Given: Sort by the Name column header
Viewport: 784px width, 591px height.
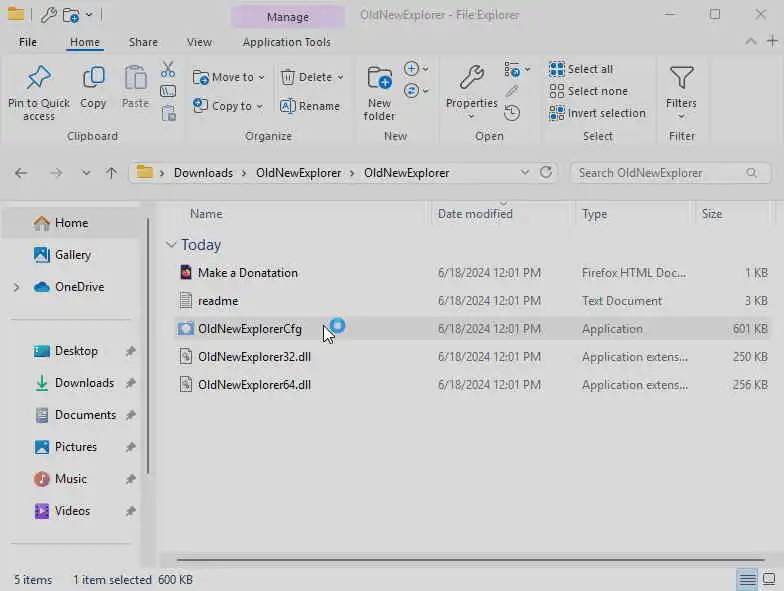Looking at the screenshot, I should [x=206, y=214].
